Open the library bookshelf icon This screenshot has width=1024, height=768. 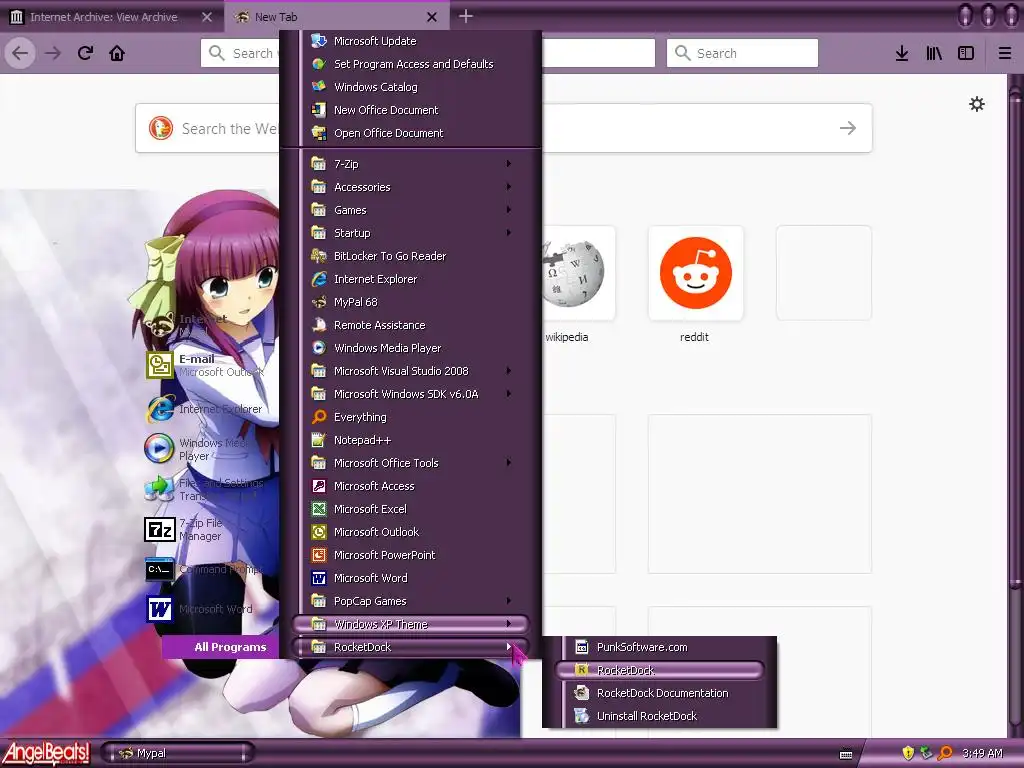(x=934, y=53)
